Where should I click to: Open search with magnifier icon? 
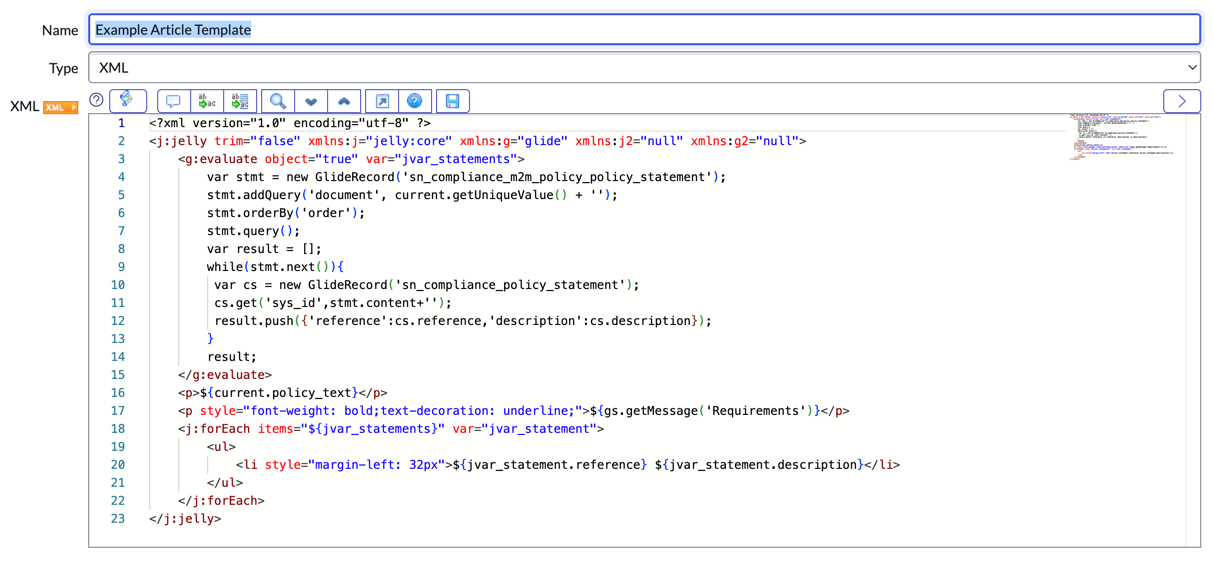[x=278, y=101]
